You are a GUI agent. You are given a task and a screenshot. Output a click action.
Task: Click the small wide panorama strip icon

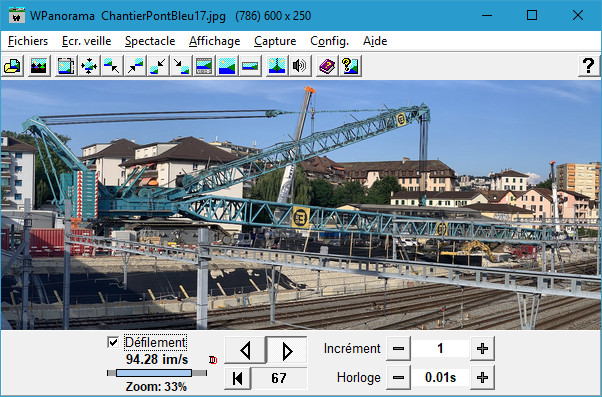[250, 66]
